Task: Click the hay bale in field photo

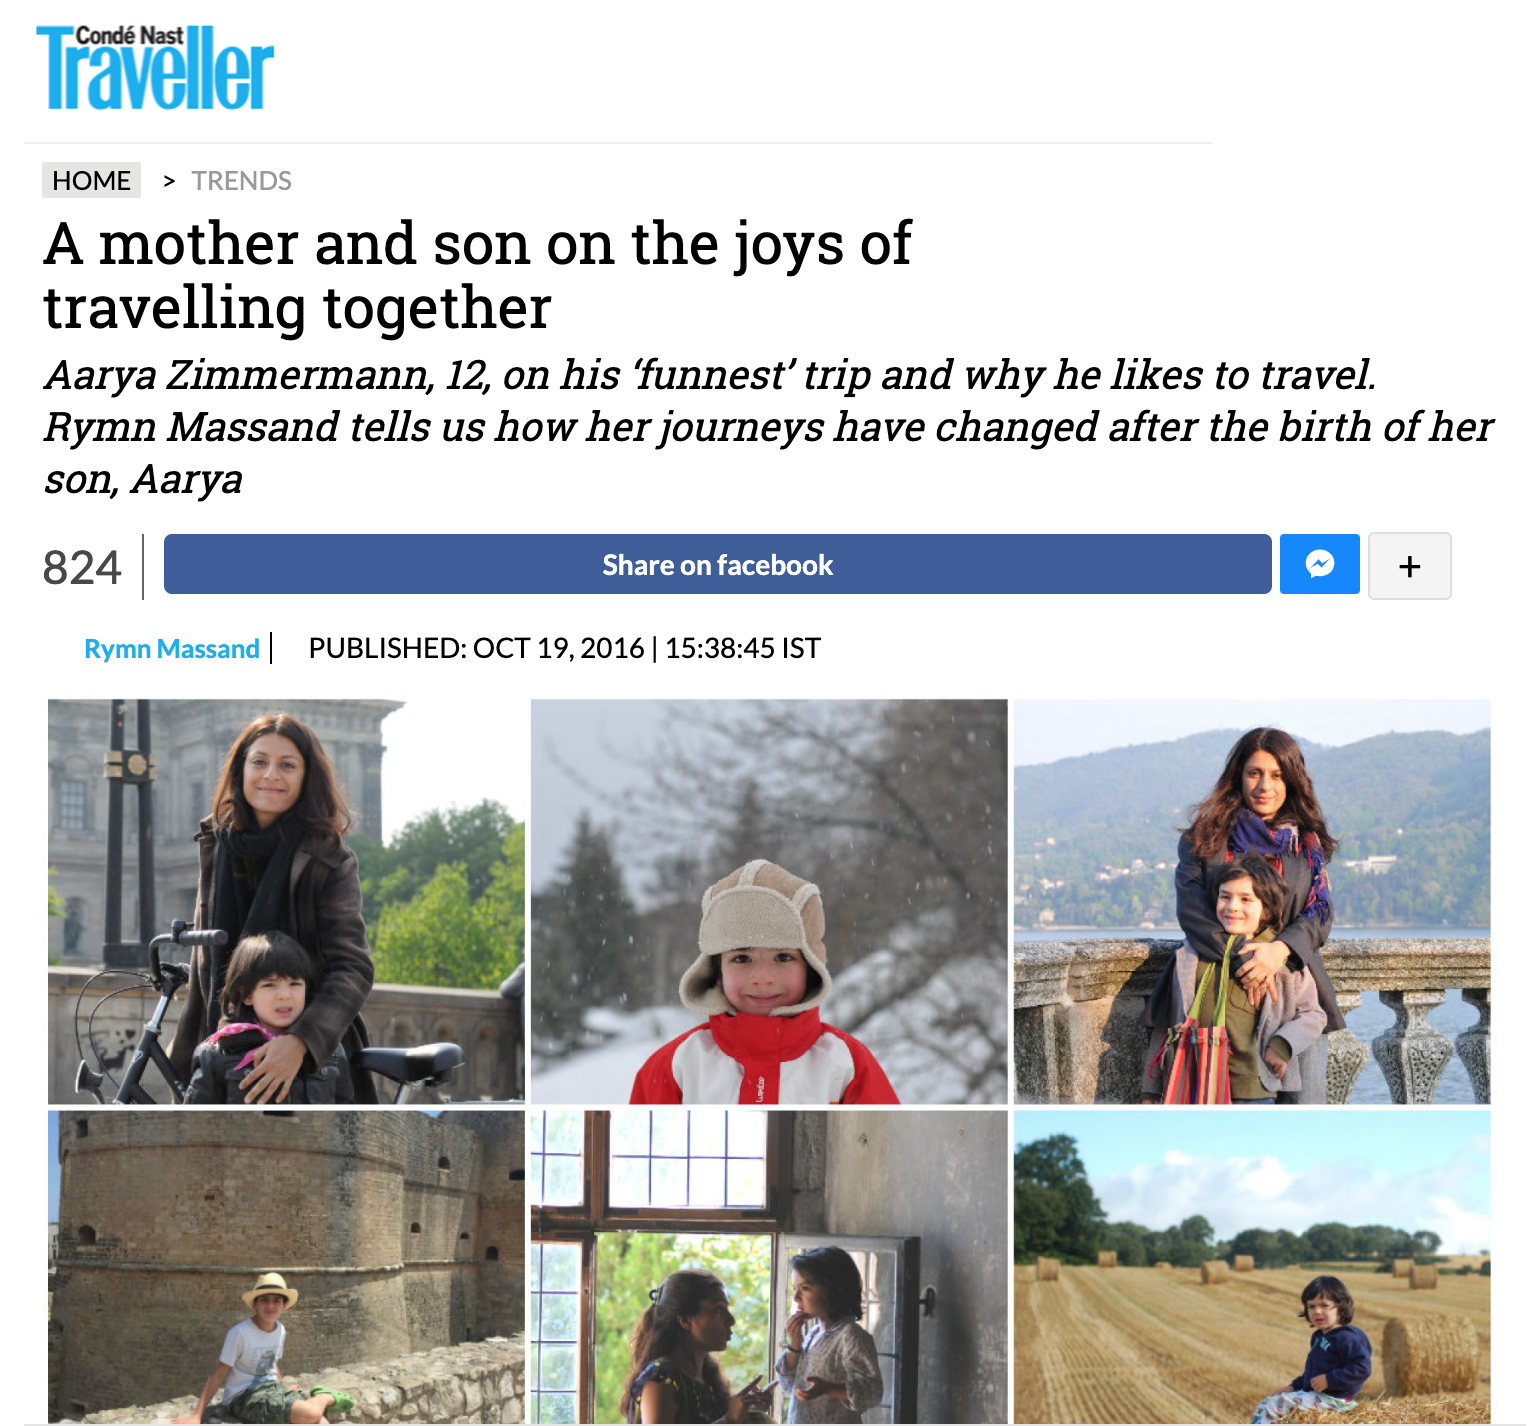Action: (1428, 1356)
